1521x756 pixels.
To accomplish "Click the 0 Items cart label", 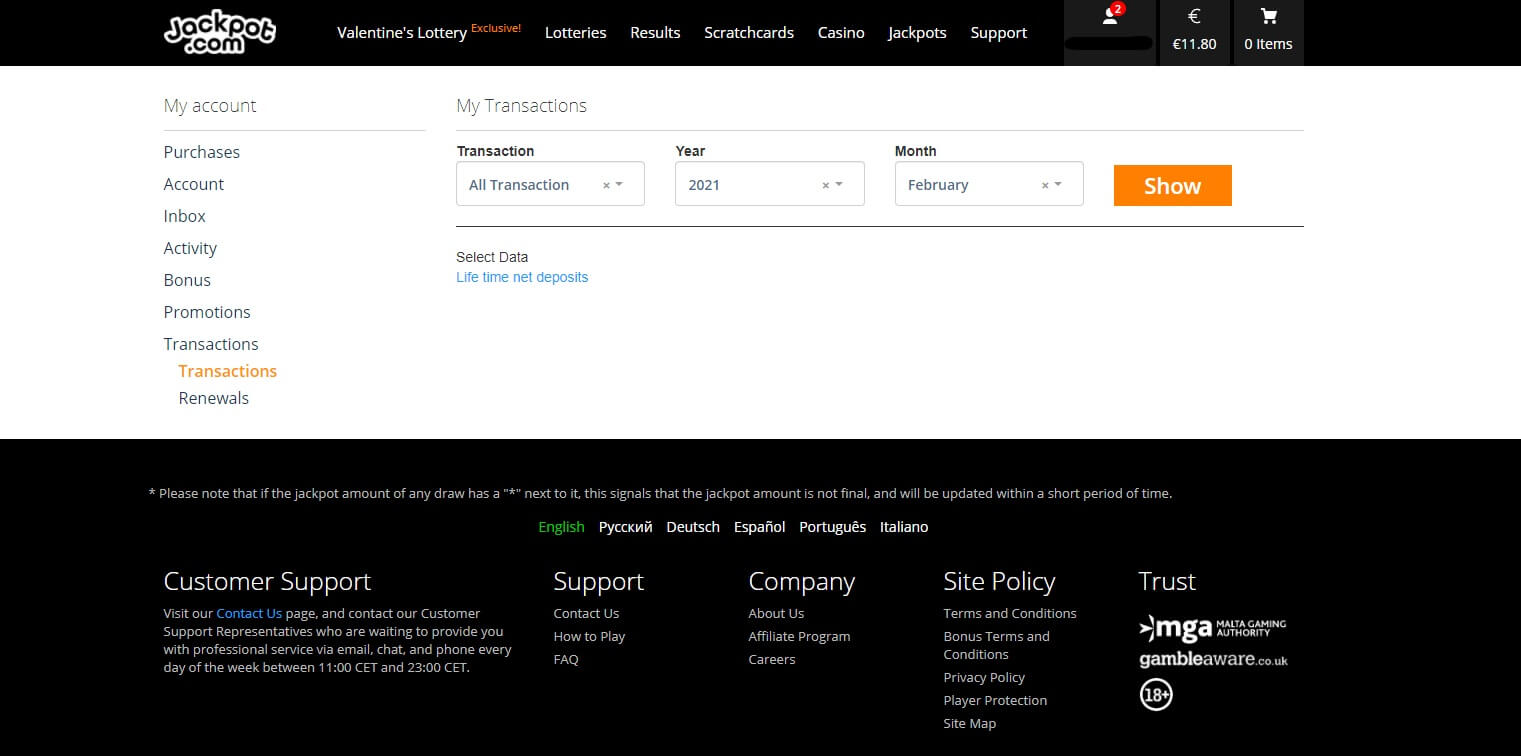I will 1268,44.
